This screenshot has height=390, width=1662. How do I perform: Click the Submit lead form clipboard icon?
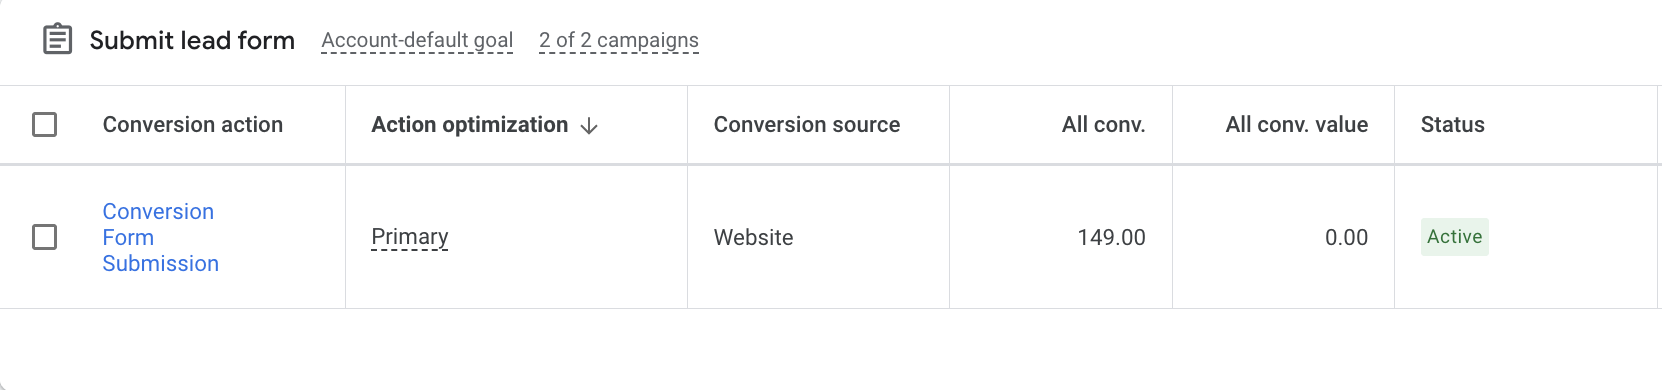click(x=57, y=40)
